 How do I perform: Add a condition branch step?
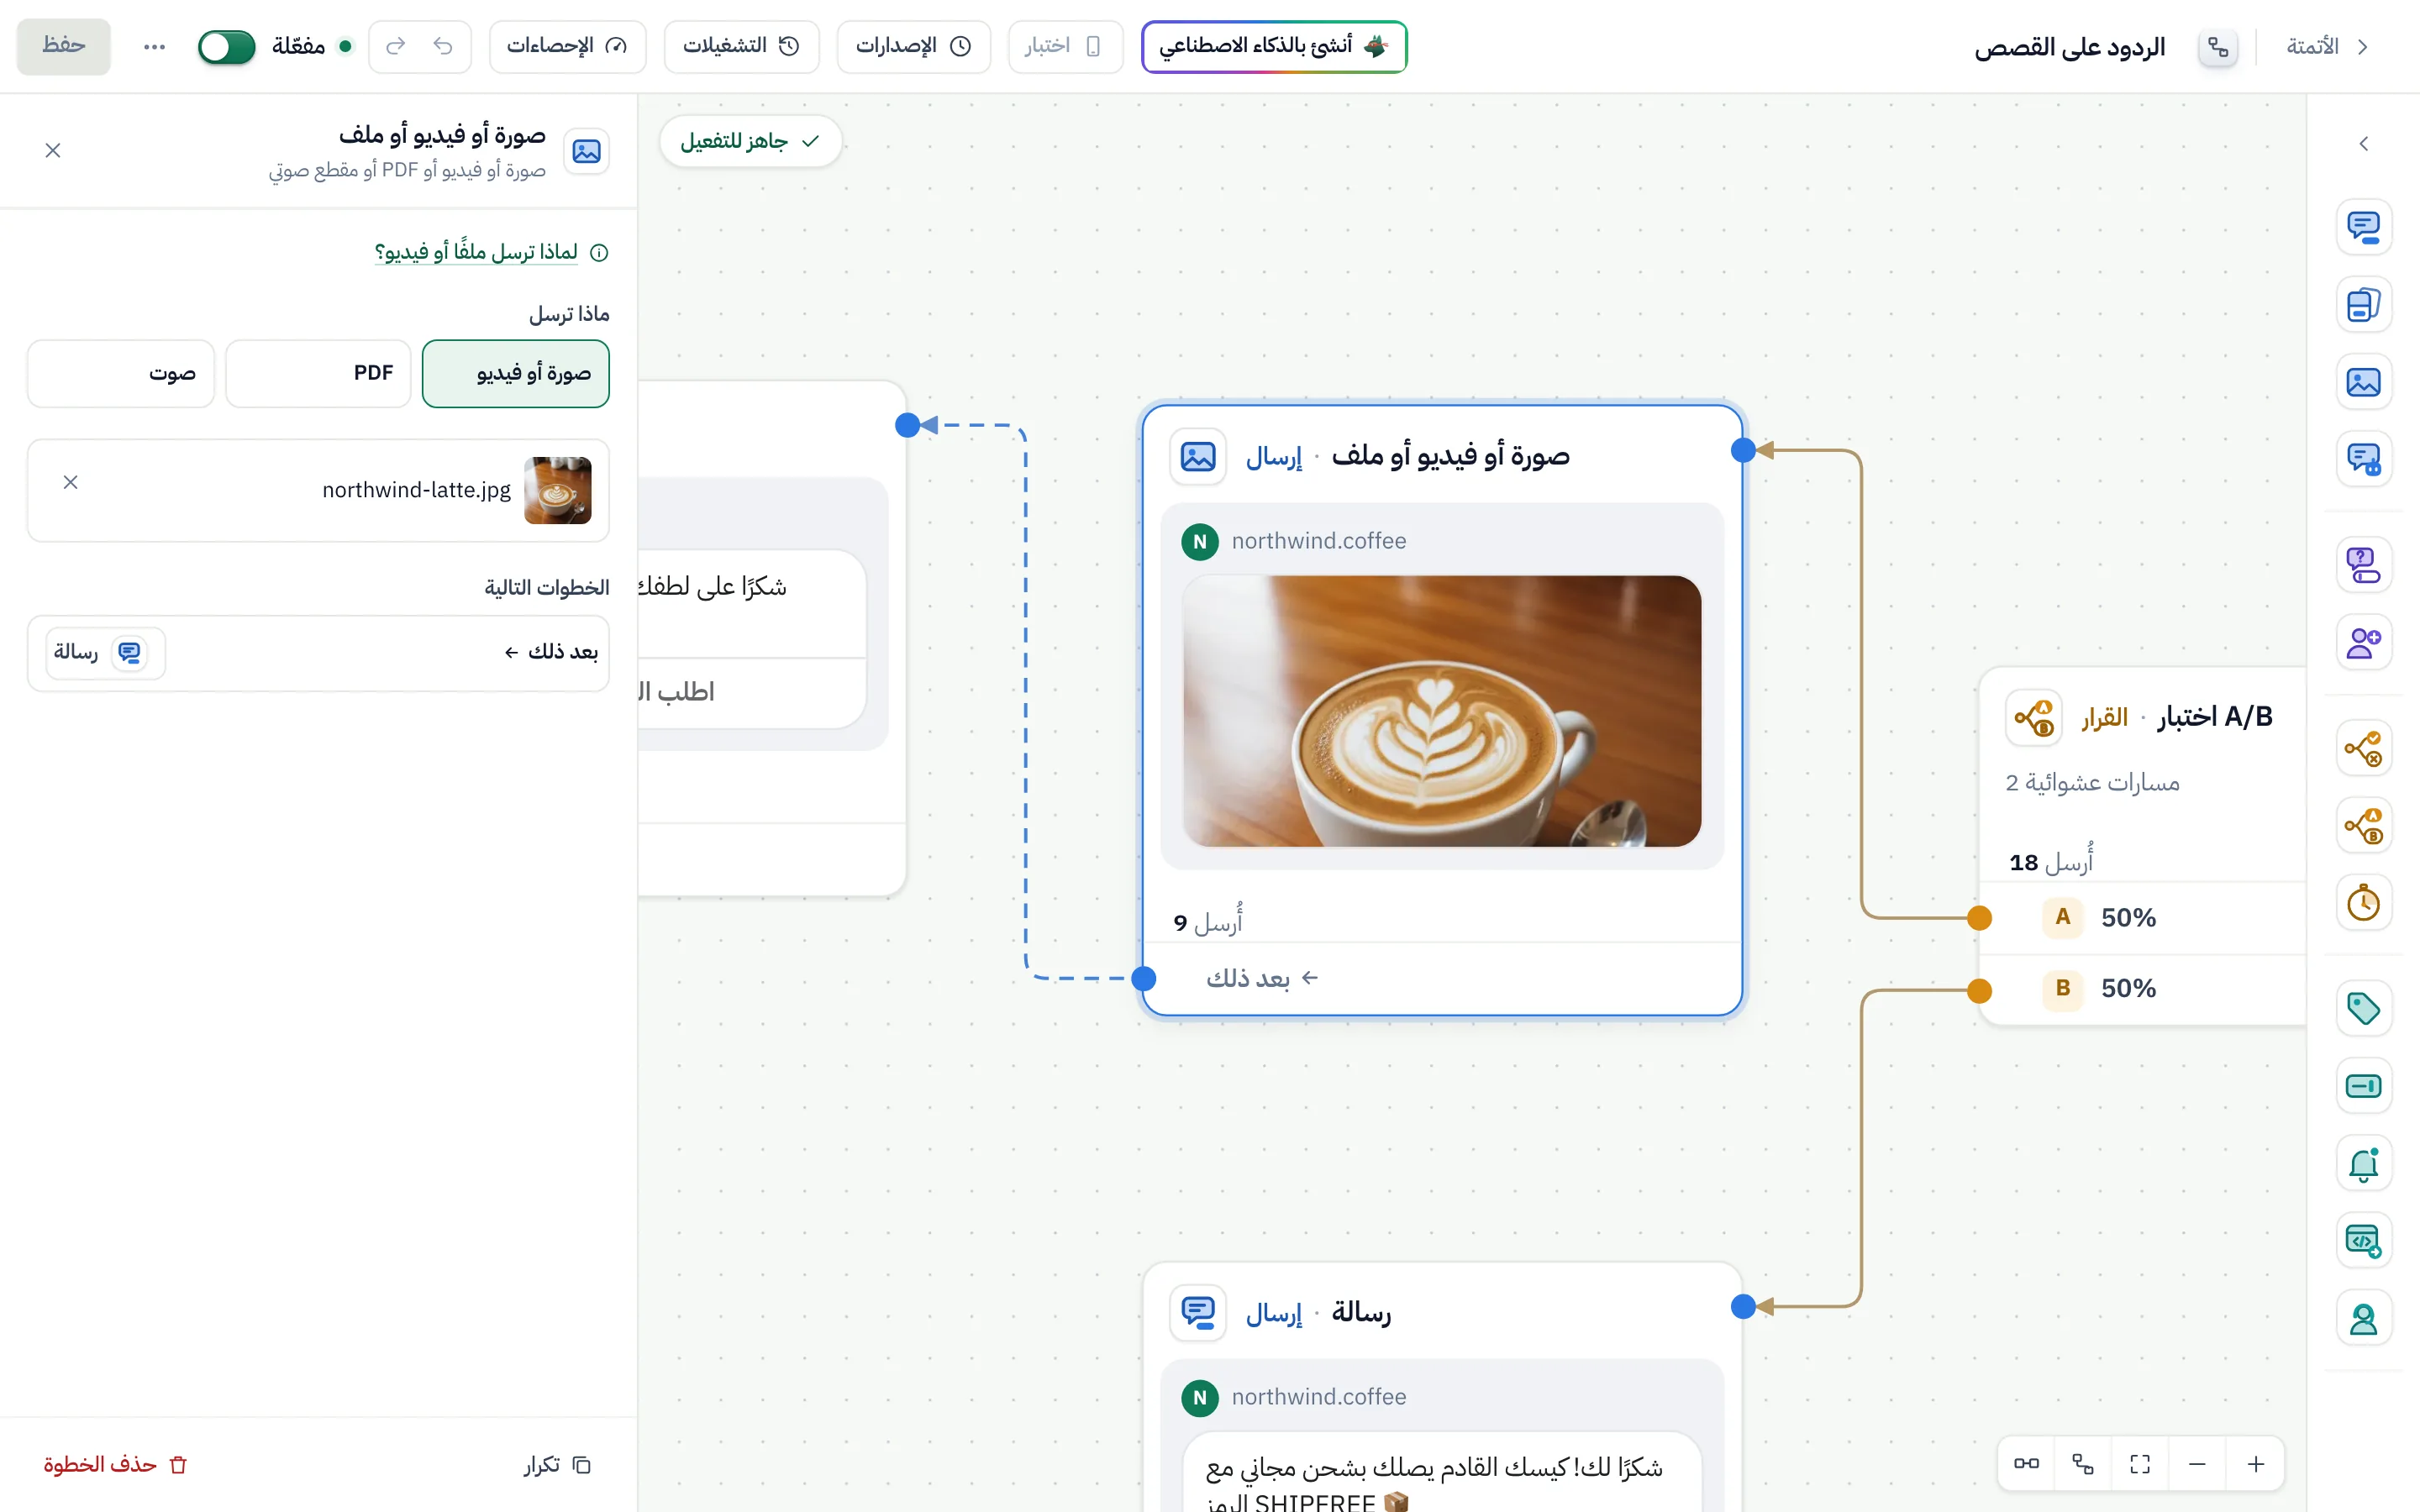point(2363,748)
